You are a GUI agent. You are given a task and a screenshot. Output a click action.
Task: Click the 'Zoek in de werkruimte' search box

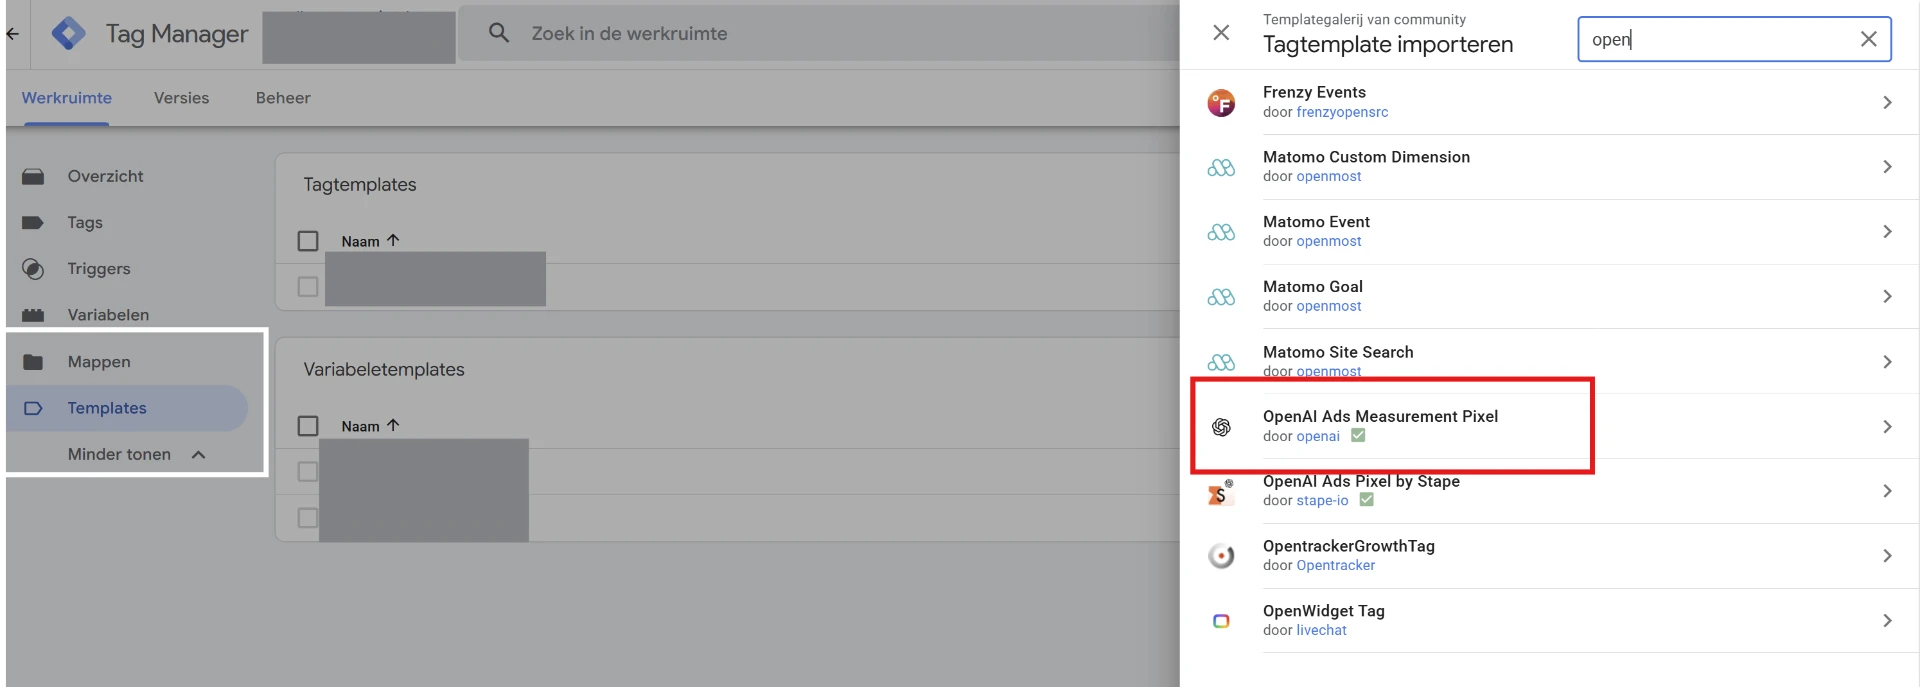tap(820, 34)
